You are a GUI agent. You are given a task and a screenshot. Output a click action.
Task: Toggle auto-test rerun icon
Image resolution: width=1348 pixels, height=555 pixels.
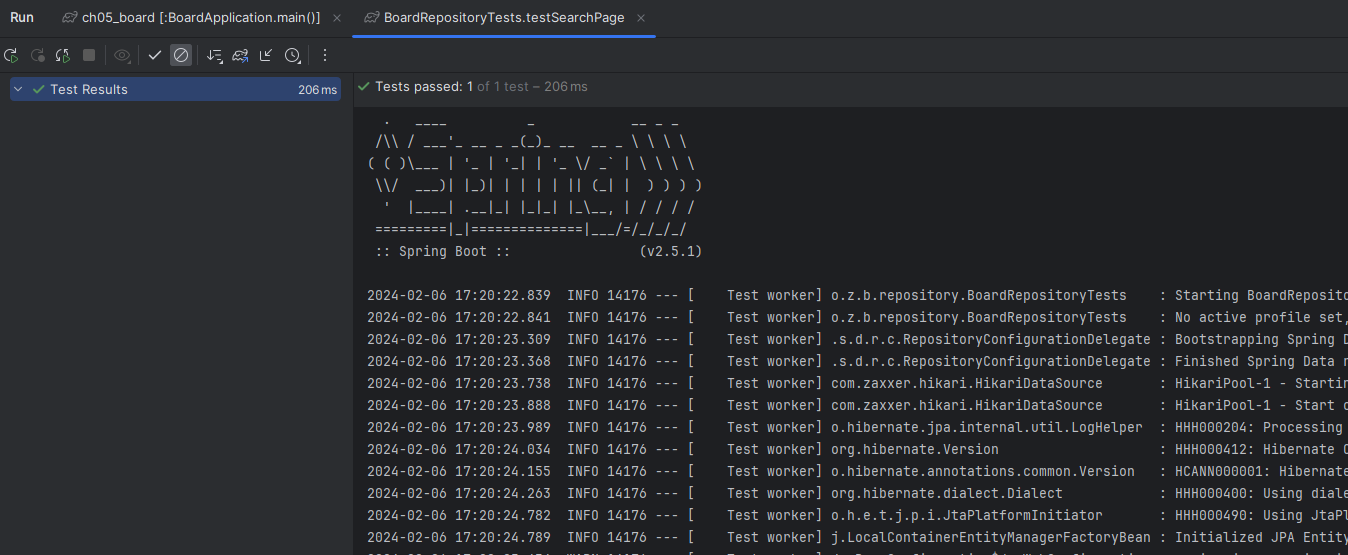(63, 56)
